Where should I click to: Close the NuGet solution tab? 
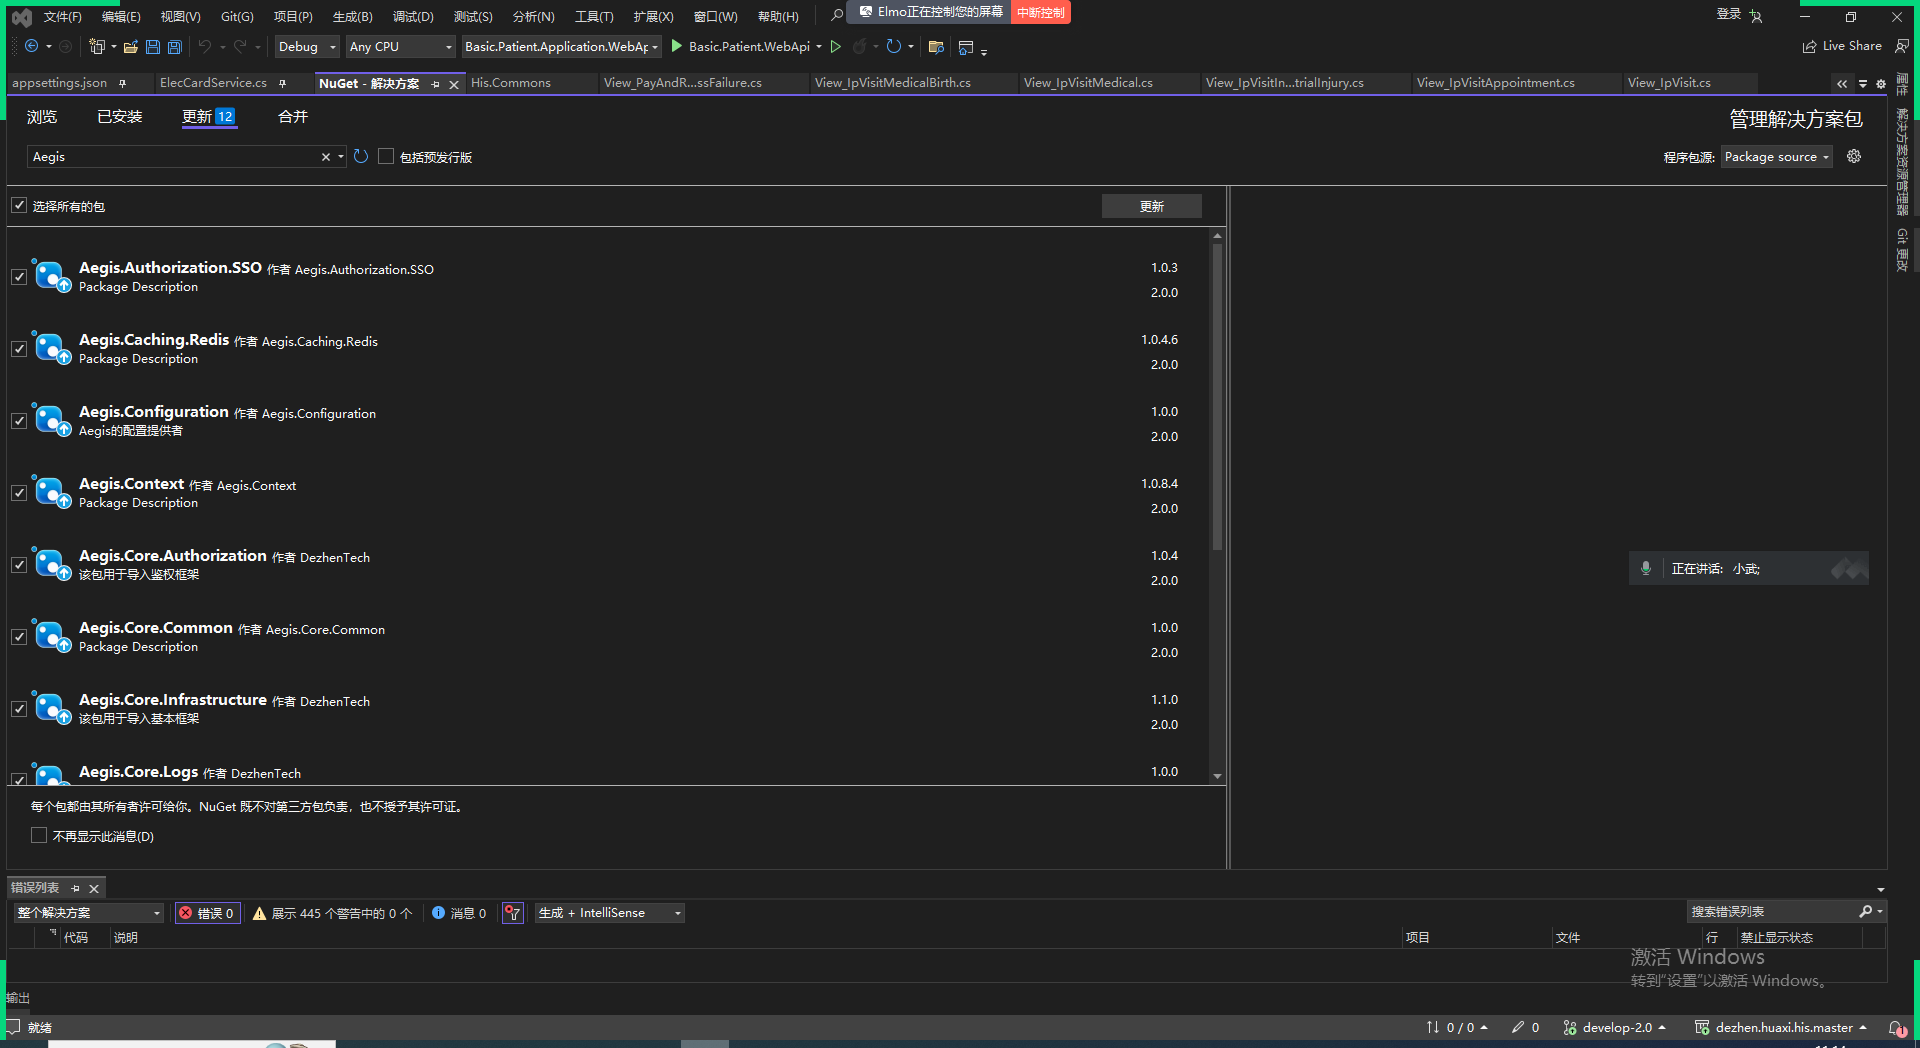tap(454, 84)
